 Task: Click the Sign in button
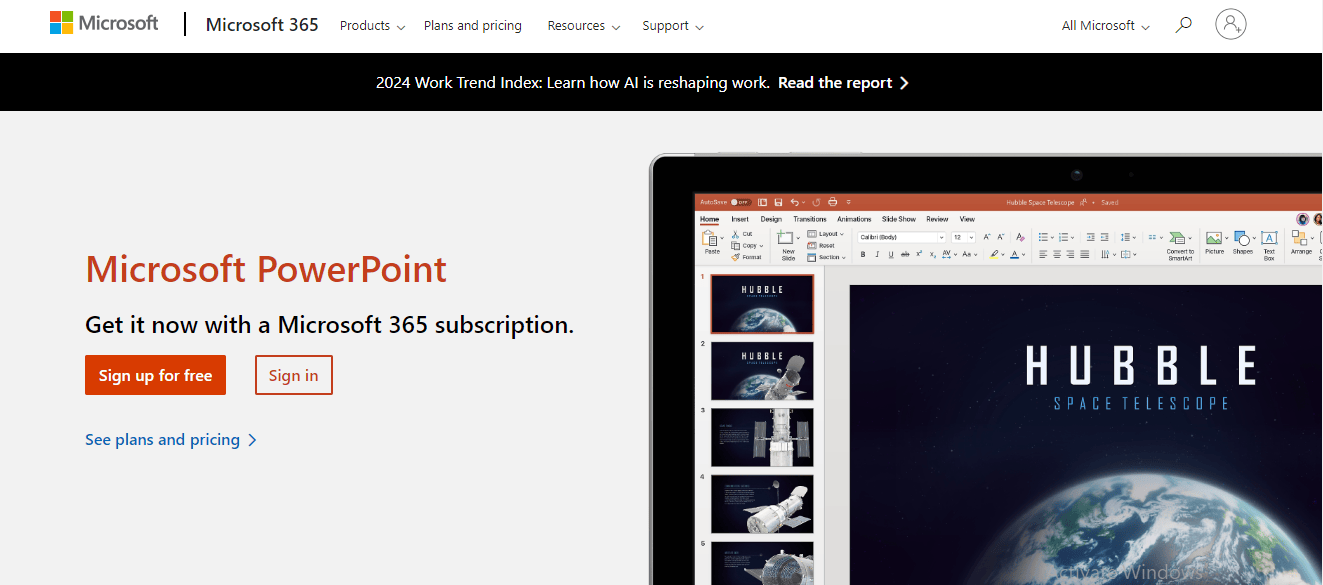pos(293,375)
